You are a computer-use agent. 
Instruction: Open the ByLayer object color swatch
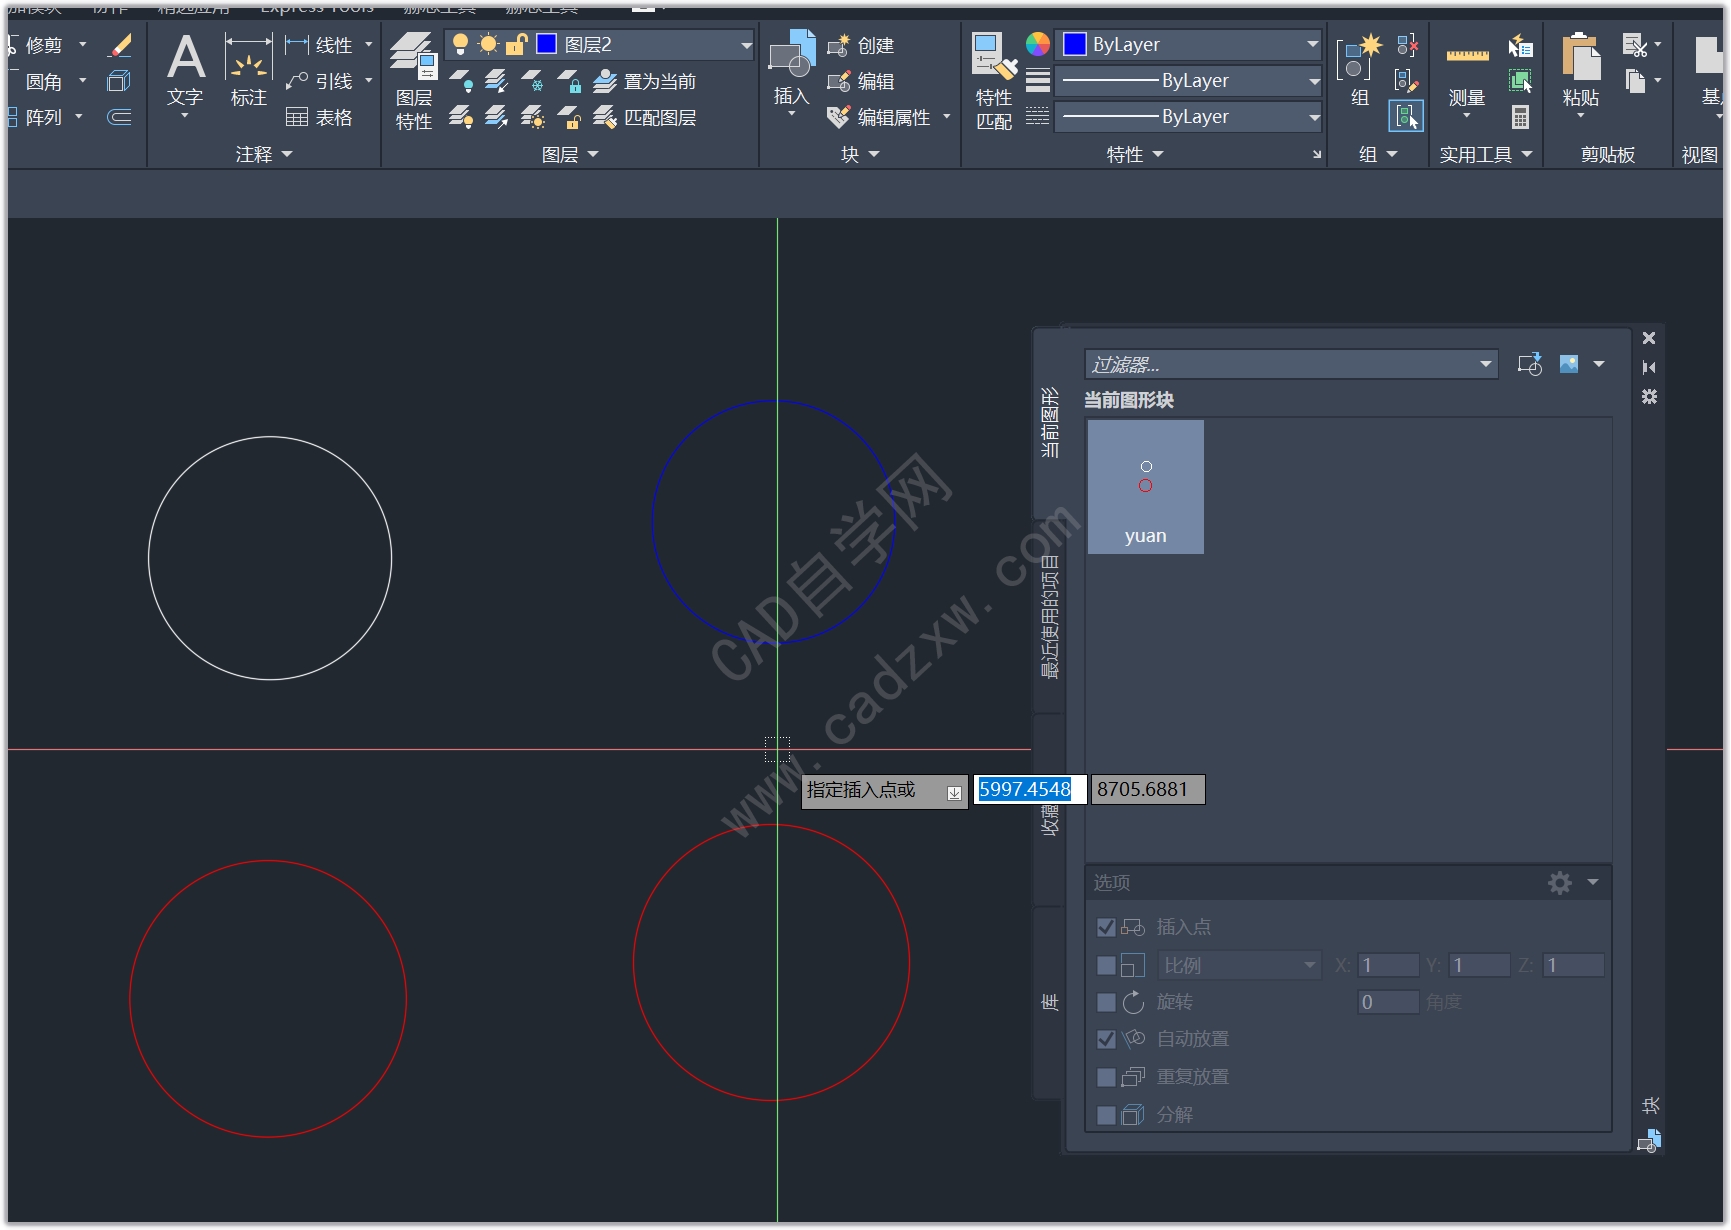[x=1189, y=45]
